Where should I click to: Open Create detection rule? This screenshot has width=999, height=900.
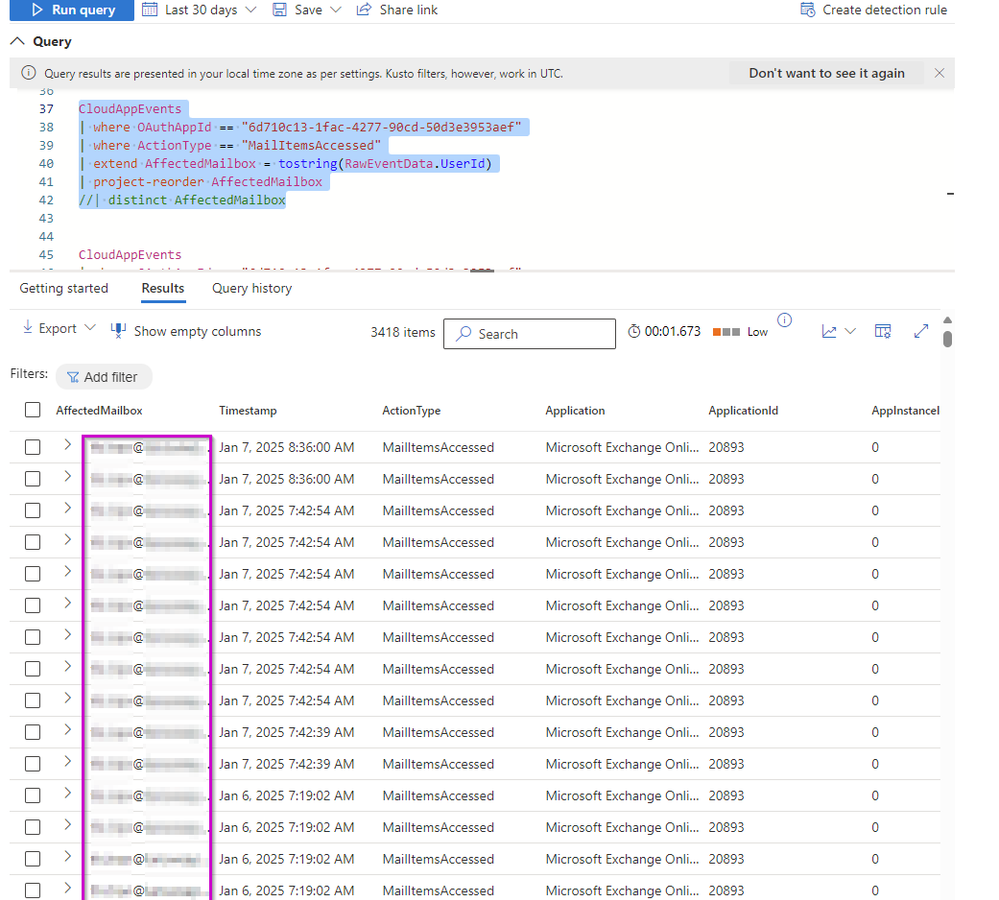click(873, 10)
